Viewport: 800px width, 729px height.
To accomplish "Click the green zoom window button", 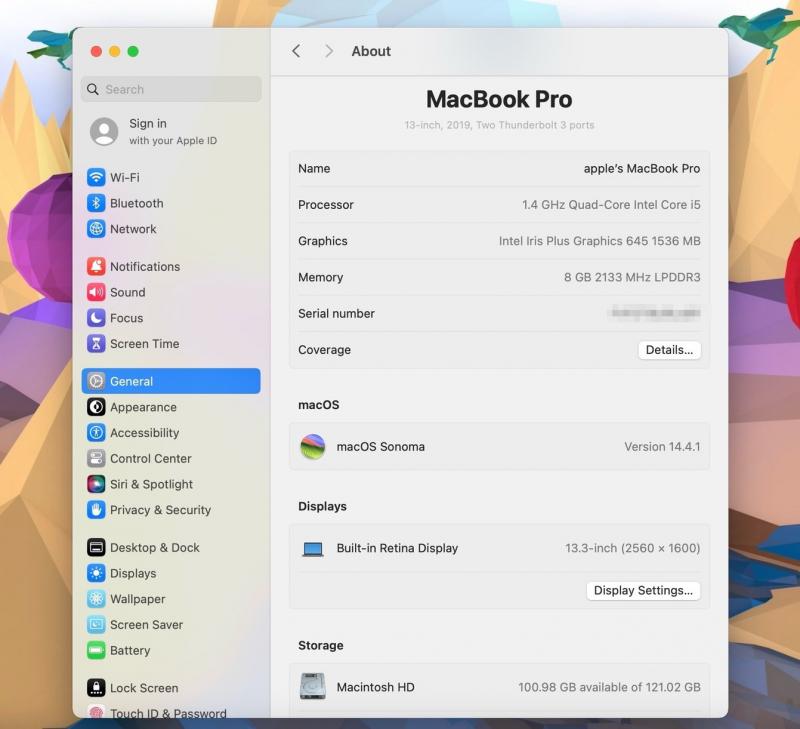I will (x=133, y=51).
